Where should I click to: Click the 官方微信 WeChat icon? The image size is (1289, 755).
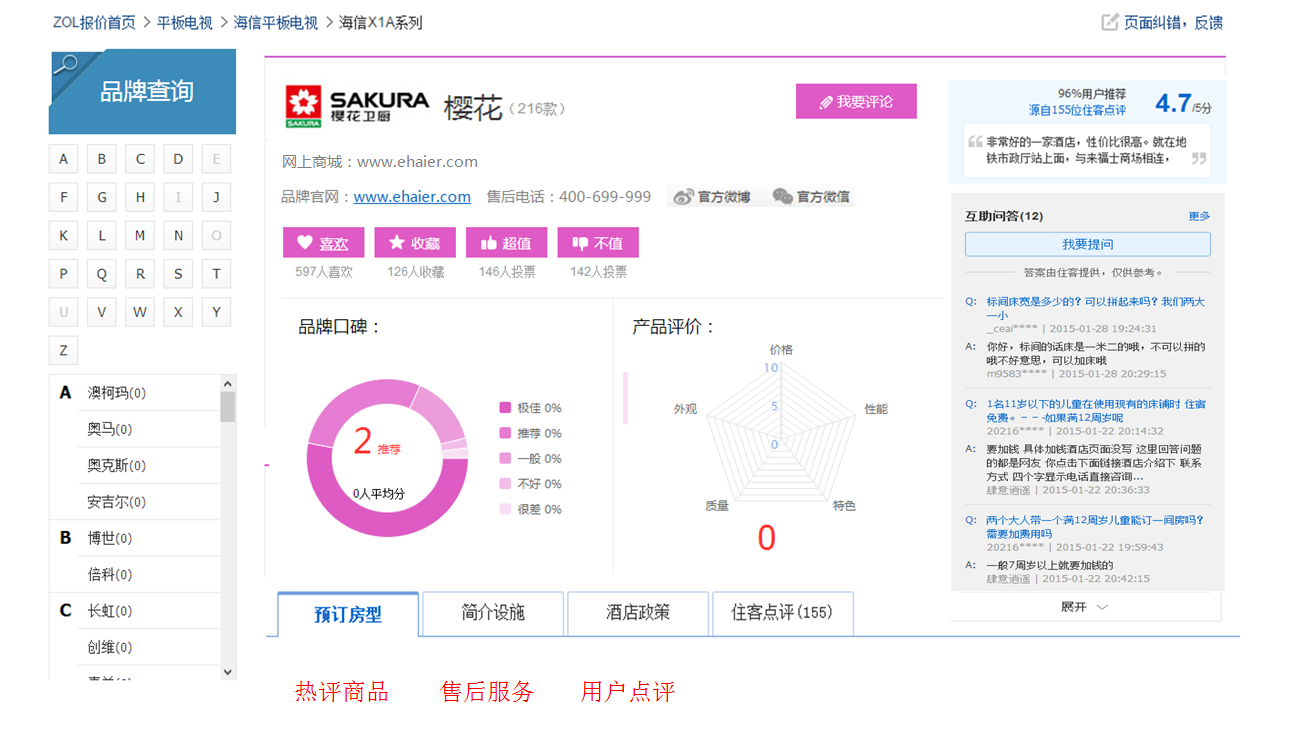click(x=782, y=197)
